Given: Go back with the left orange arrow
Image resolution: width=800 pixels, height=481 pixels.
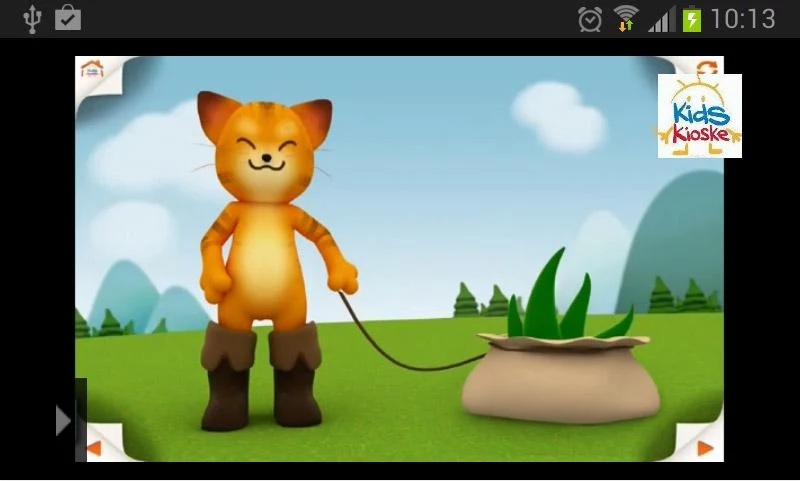Looking at the screenshot, I should [x=94, y=448].
